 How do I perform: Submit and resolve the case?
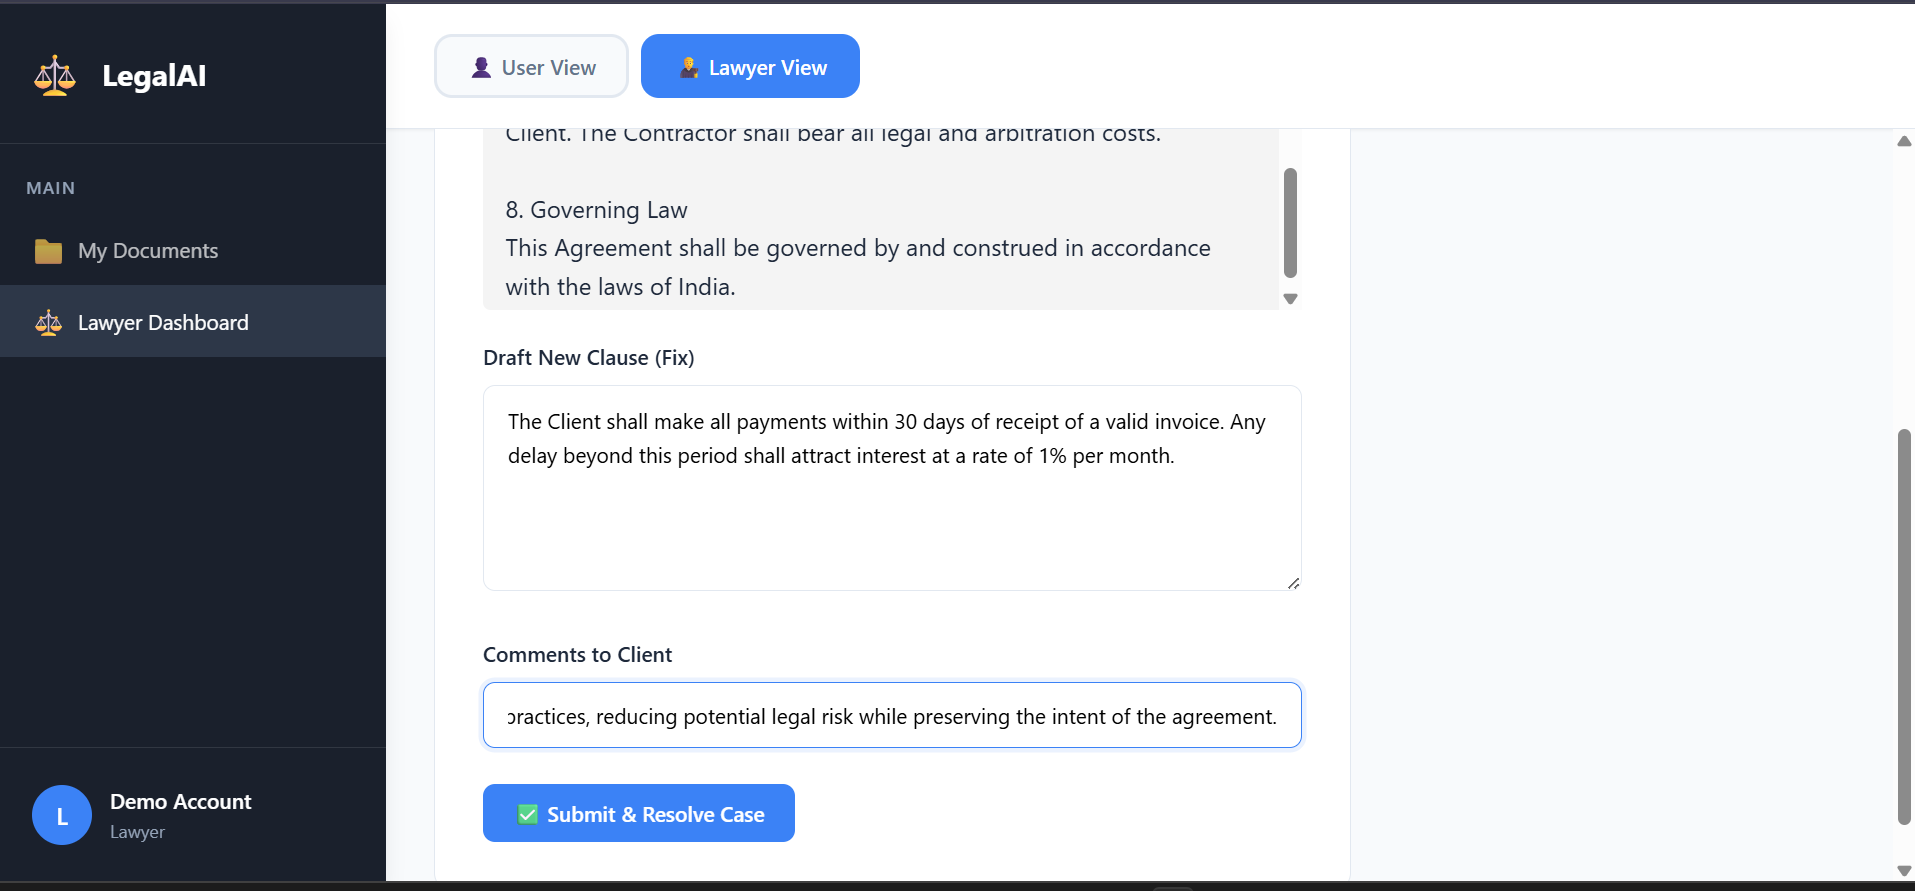639,813
